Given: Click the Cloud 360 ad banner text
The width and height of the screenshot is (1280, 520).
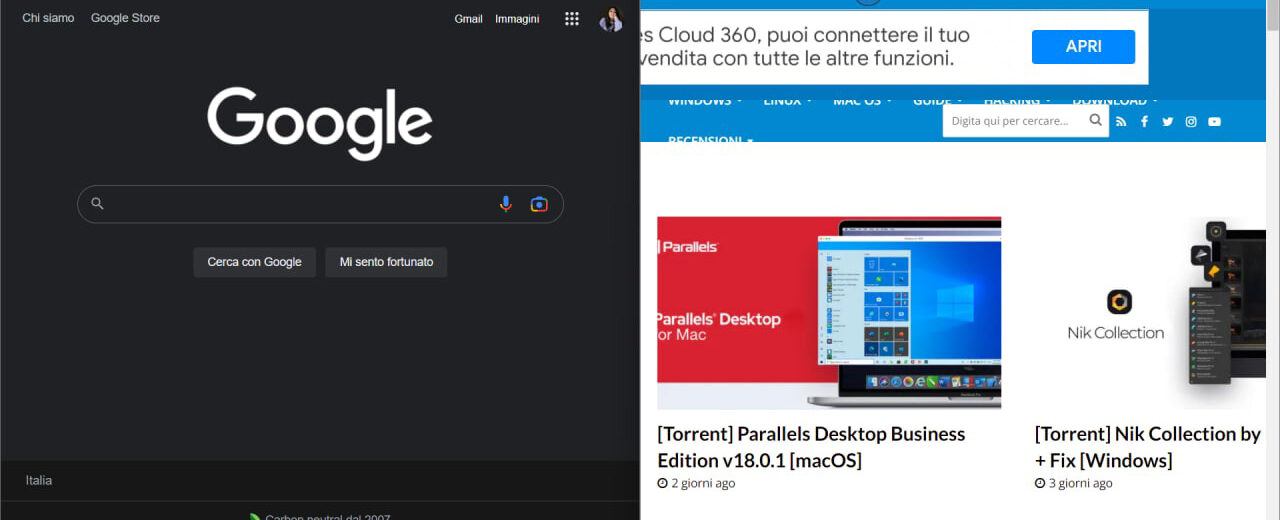Looking at the screenshot, I should pos(807,46).
